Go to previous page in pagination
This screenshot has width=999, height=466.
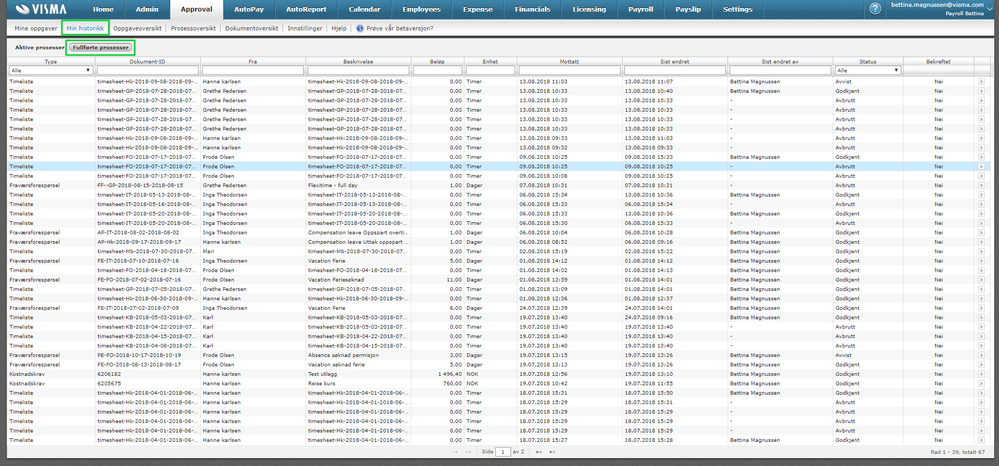pos(469,452)
